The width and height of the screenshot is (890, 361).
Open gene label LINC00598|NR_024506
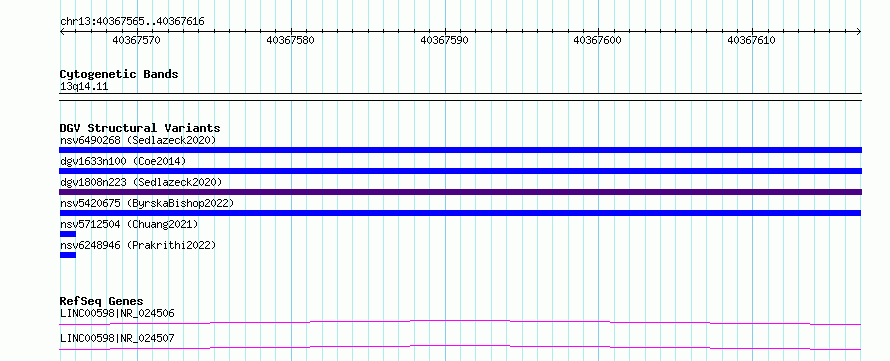[117, 313]
